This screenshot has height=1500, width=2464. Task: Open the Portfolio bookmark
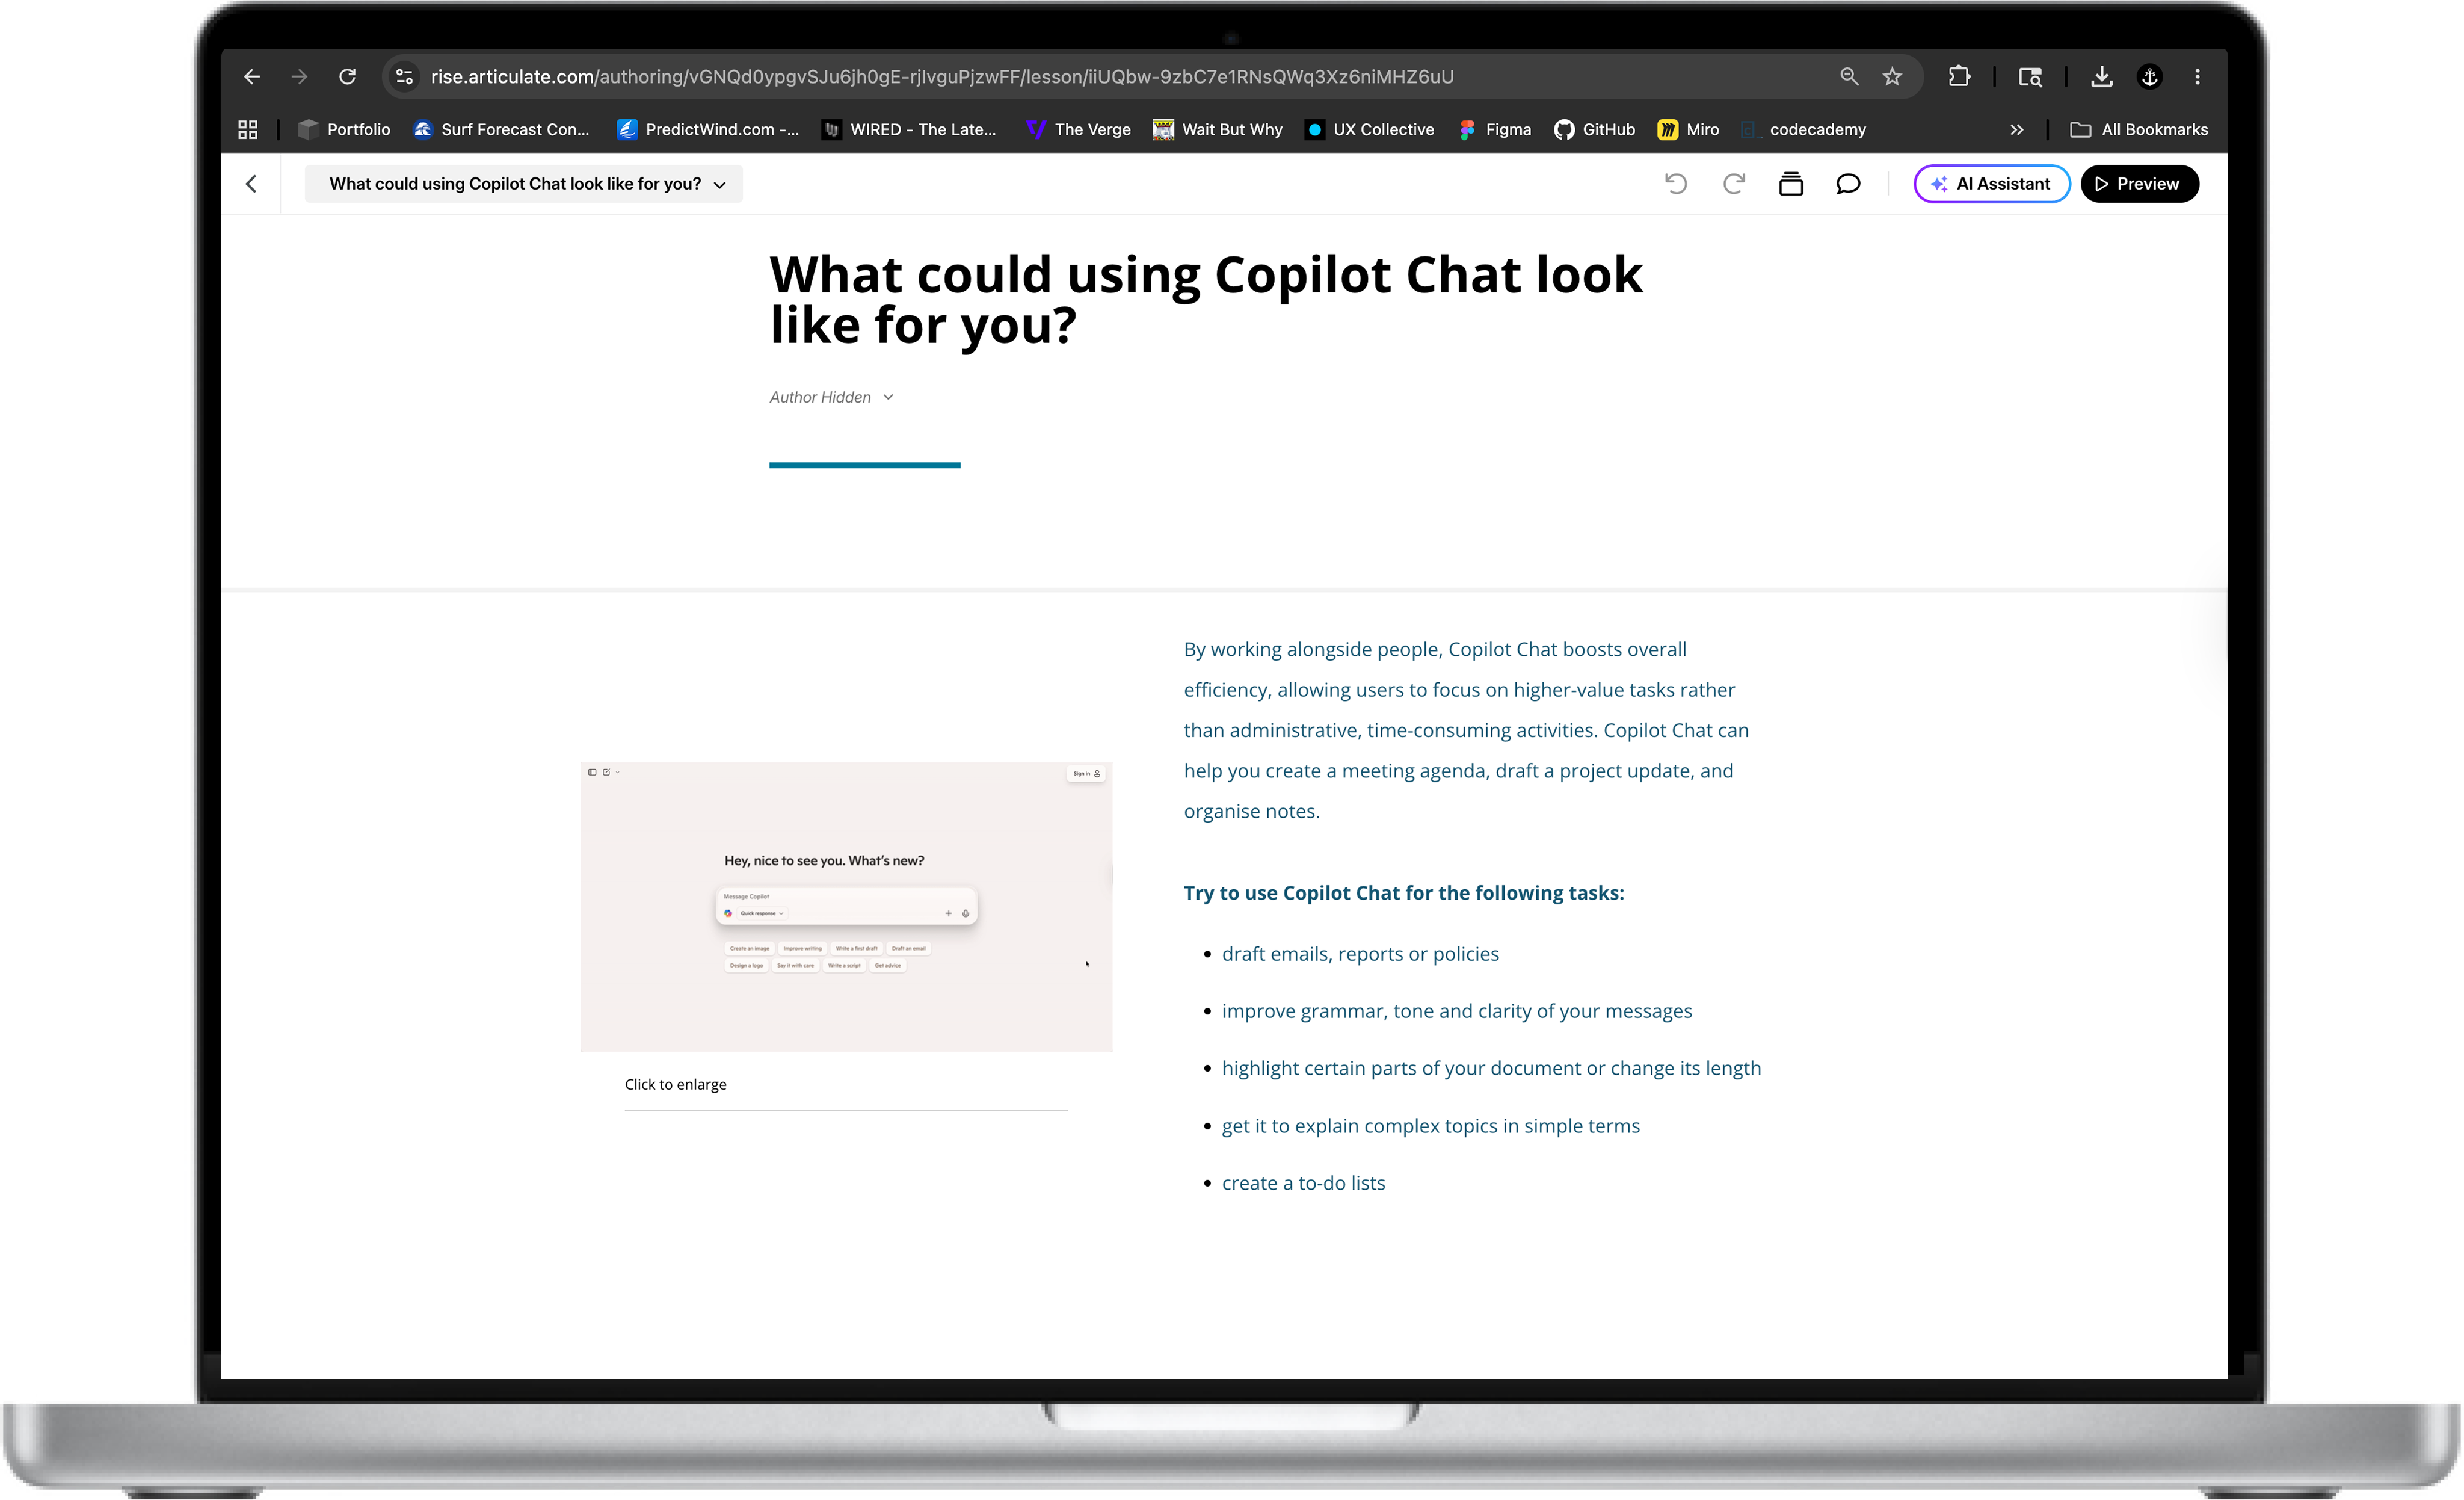point(344,130)
